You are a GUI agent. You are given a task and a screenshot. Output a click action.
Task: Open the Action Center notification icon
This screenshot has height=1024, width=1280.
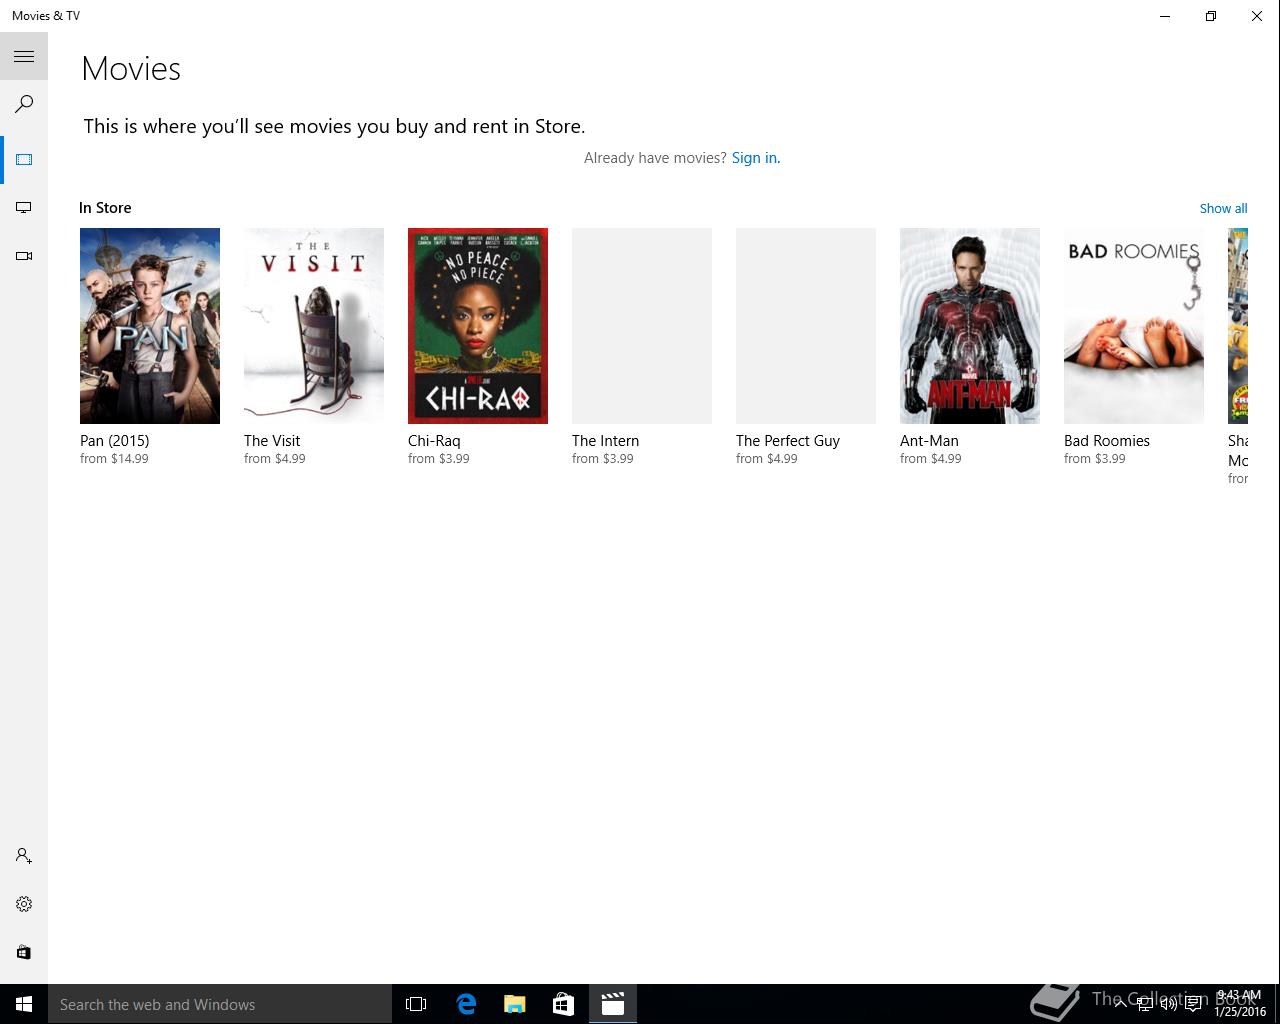[x=1193, y=1004]
